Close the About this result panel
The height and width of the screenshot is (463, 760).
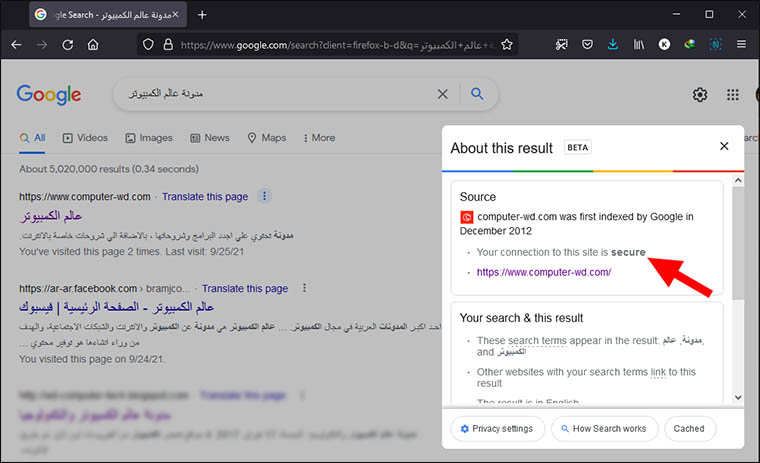click(724, 146)
